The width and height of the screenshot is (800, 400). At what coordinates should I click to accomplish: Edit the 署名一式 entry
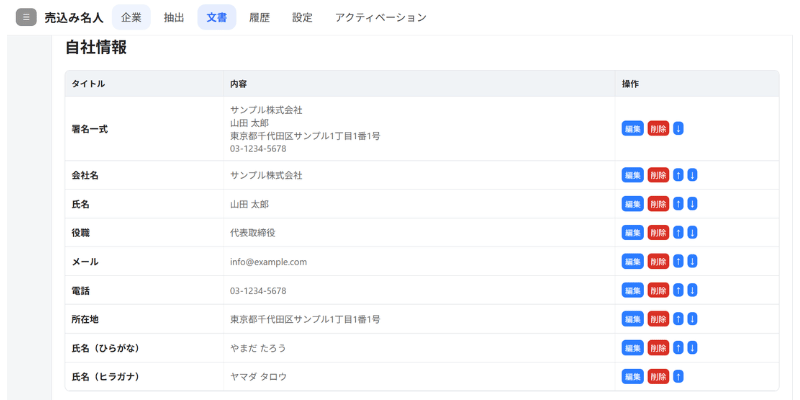632,128
